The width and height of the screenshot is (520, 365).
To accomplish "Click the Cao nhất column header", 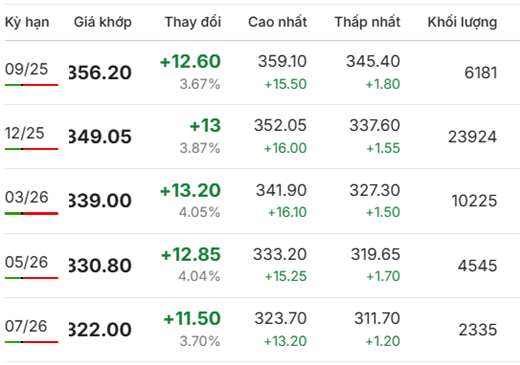I will [x=277, y=22].
